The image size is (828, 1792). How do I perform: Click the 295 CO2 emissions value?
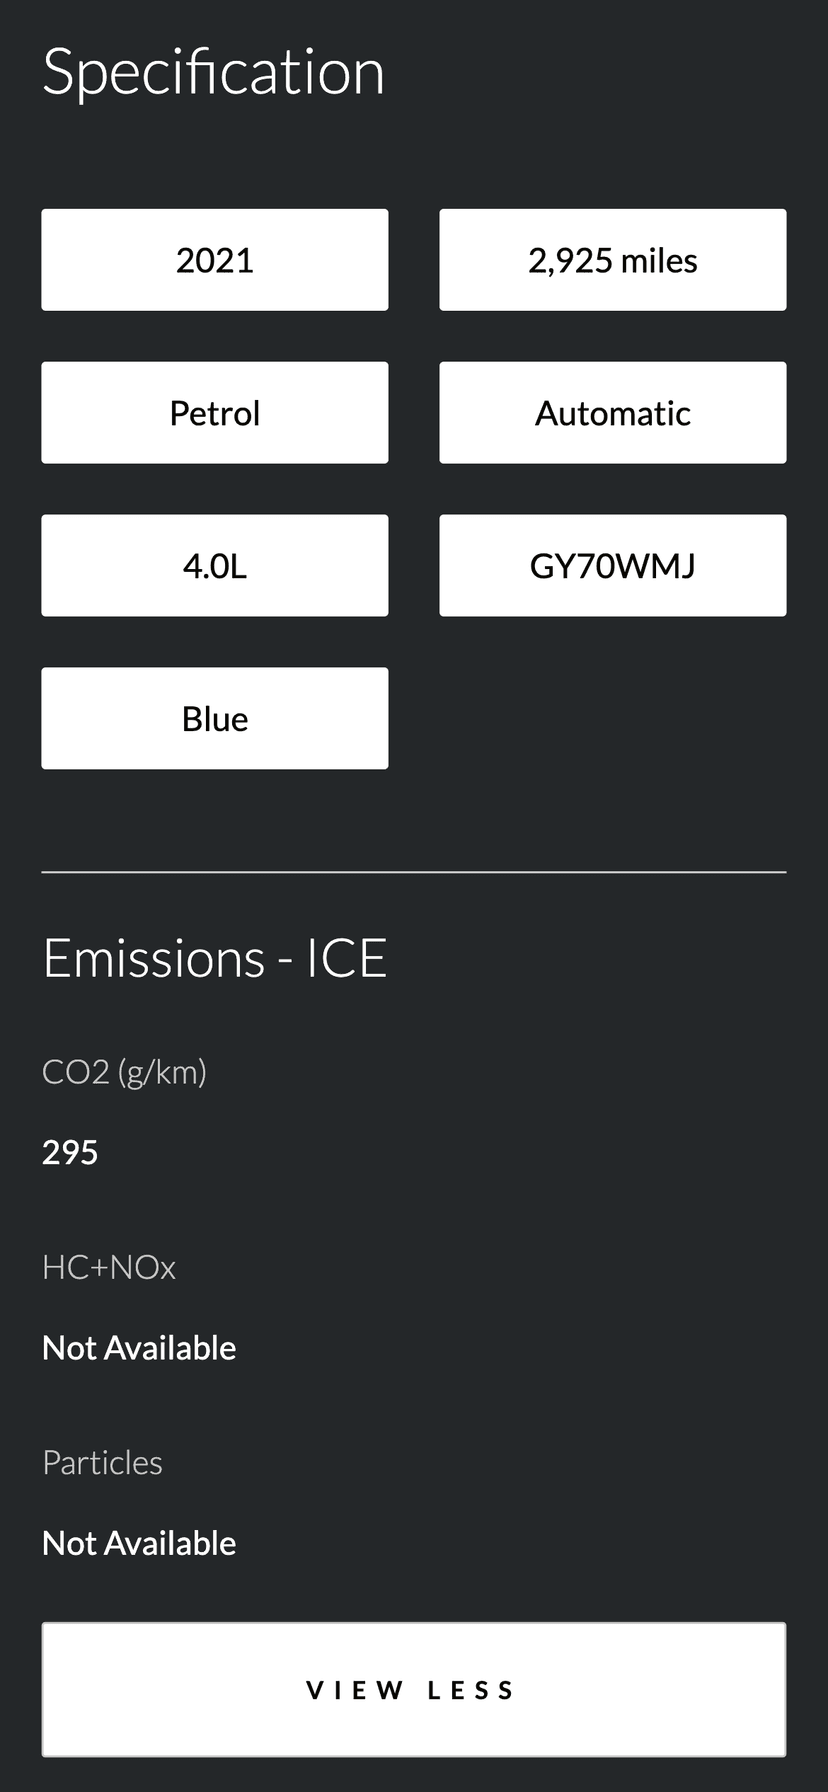click(69, 1151)
